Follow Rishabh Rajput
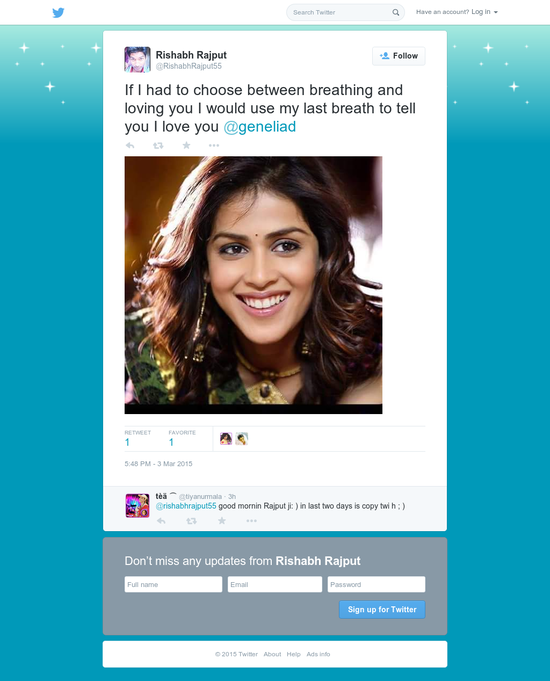 point(399,56)
